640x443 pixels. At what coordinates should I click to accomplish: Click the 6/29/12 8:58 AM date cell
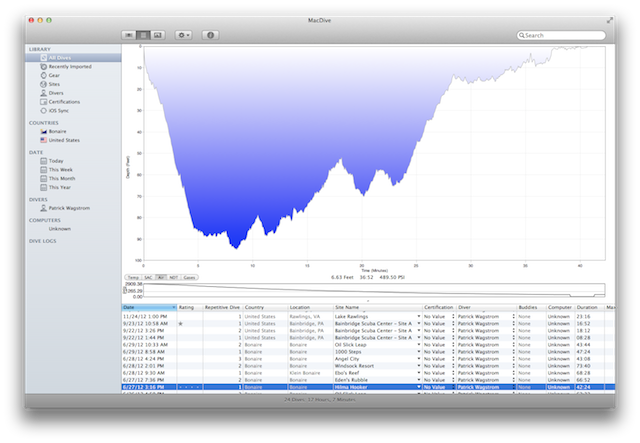(x=144, y=352)
